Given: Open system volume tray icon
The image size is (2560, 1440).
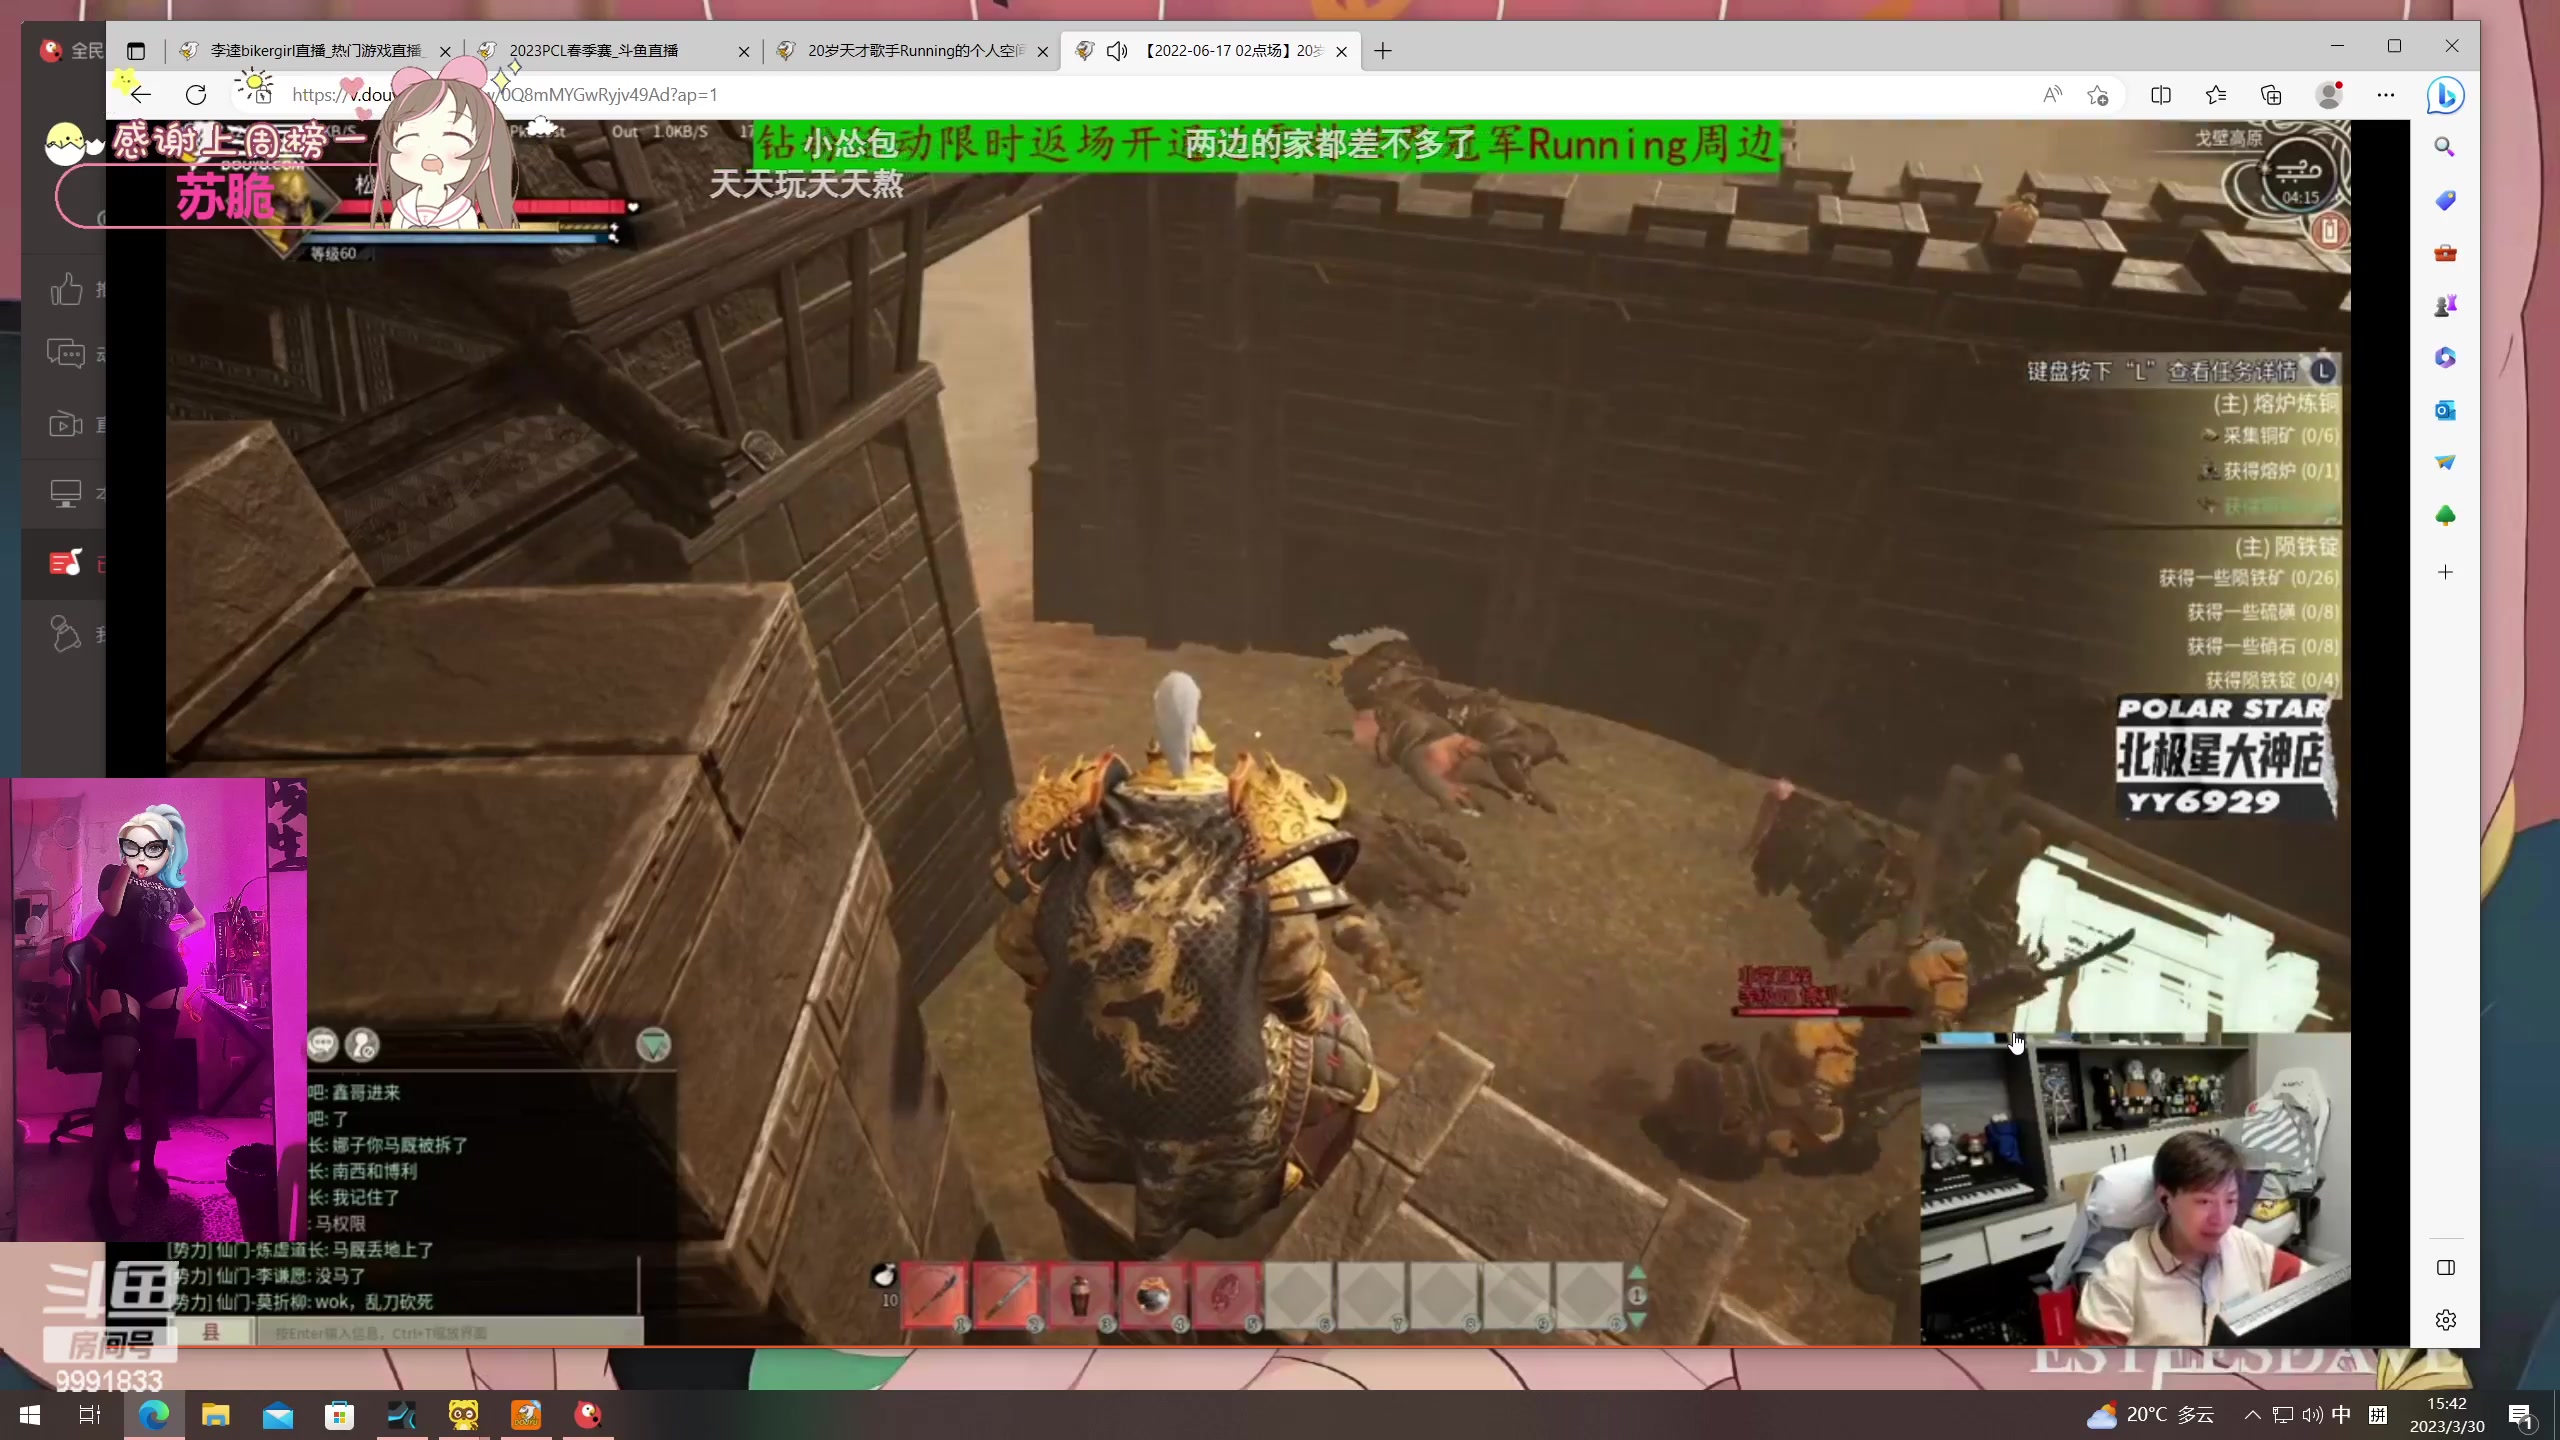Looking at the screenshot, I should coord(2312,1415).
